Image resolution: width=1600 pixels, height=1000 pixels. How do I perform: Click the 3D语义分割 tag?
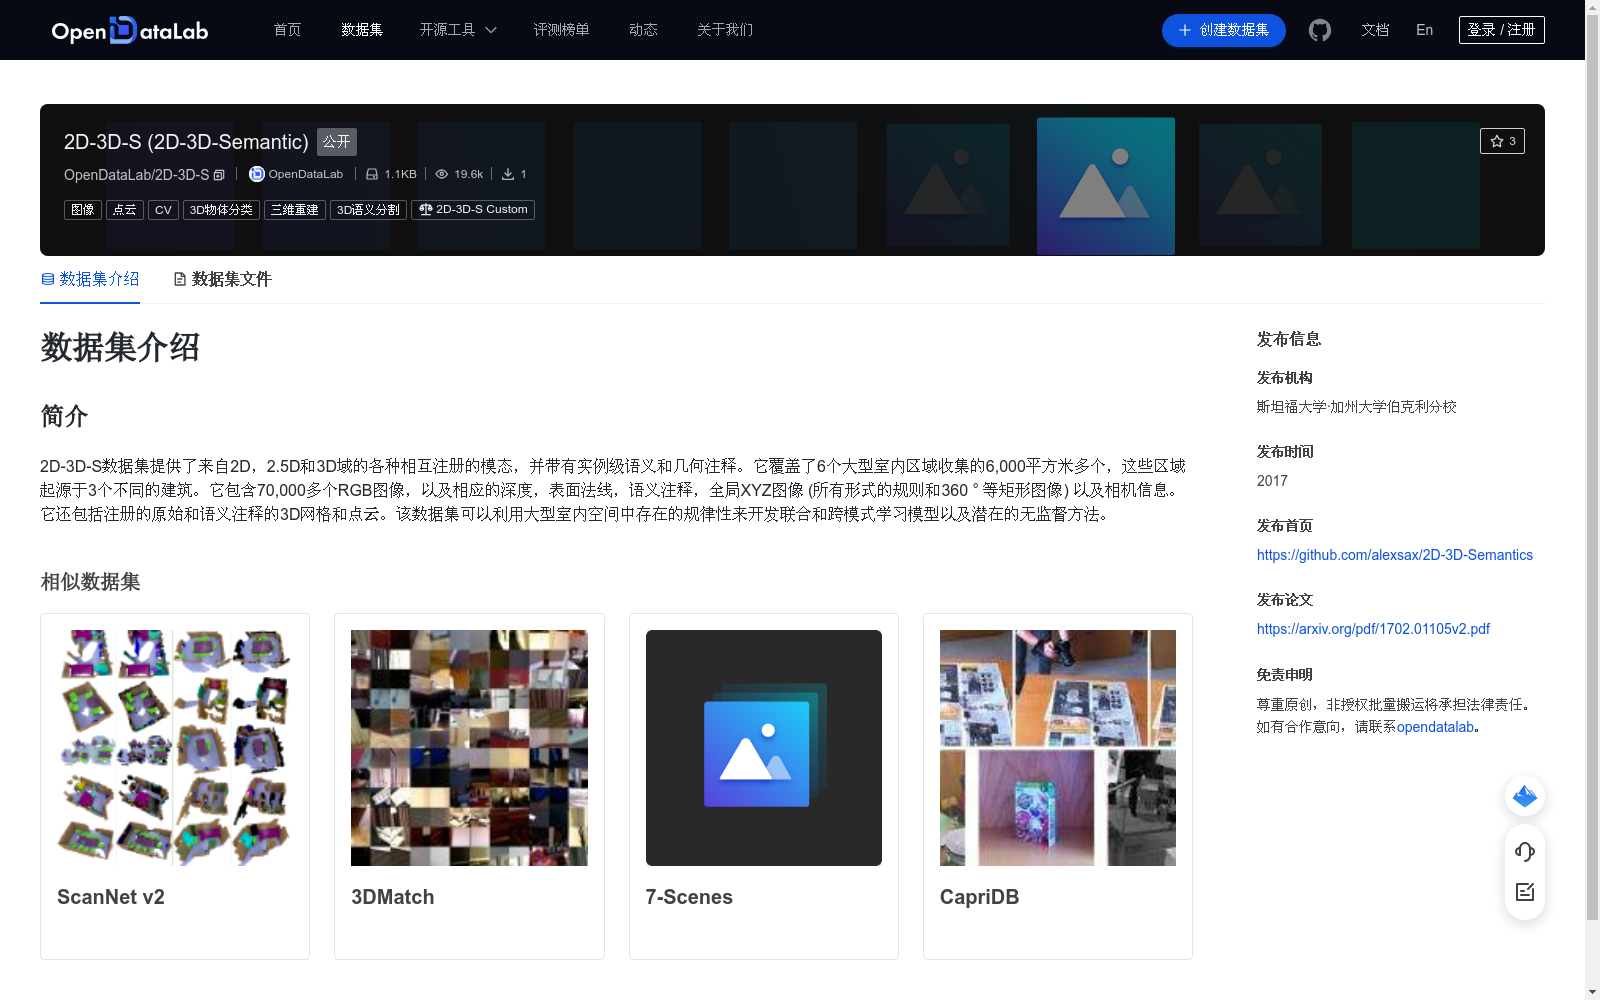coord(368,210)
